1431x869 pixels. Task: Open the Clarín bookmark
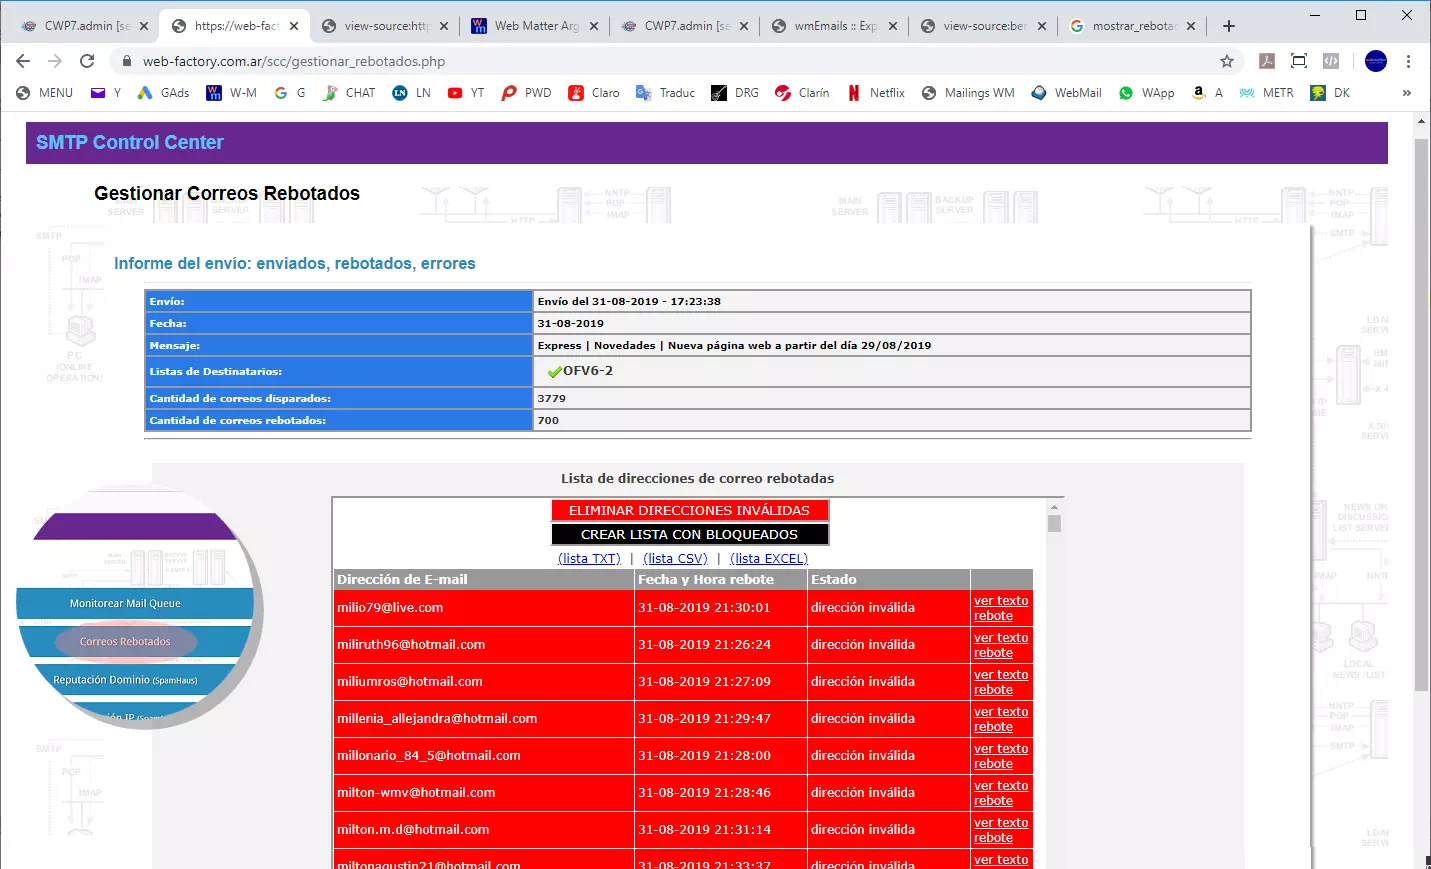pyautogui.click(x=802, y=93)
